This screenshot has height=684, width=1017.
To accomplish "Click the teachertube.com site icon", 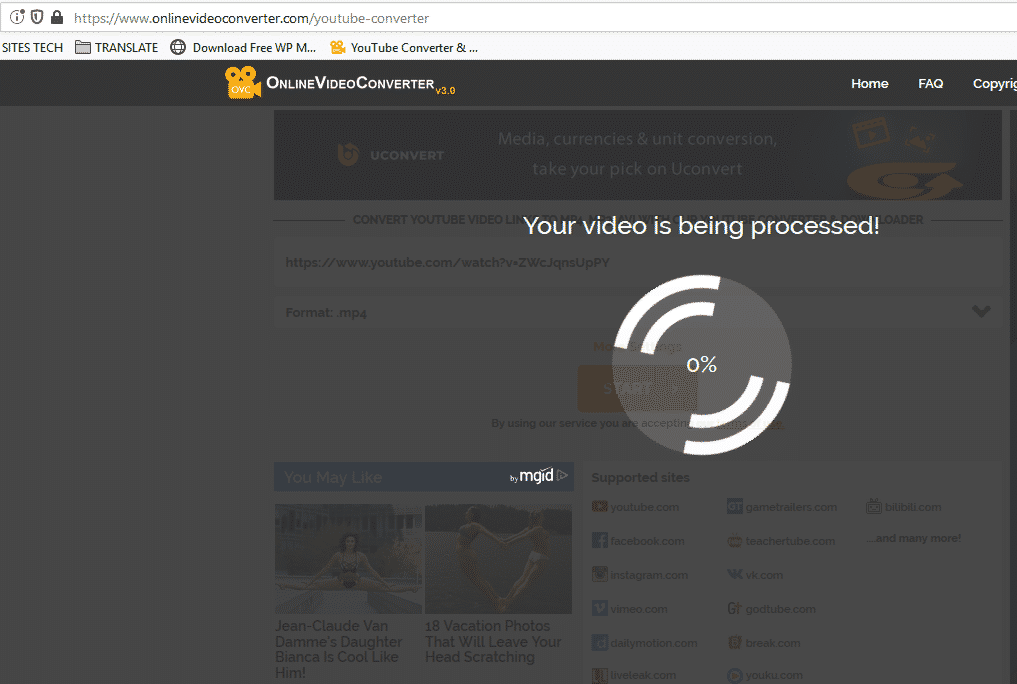I will click(x=734, y=541).
